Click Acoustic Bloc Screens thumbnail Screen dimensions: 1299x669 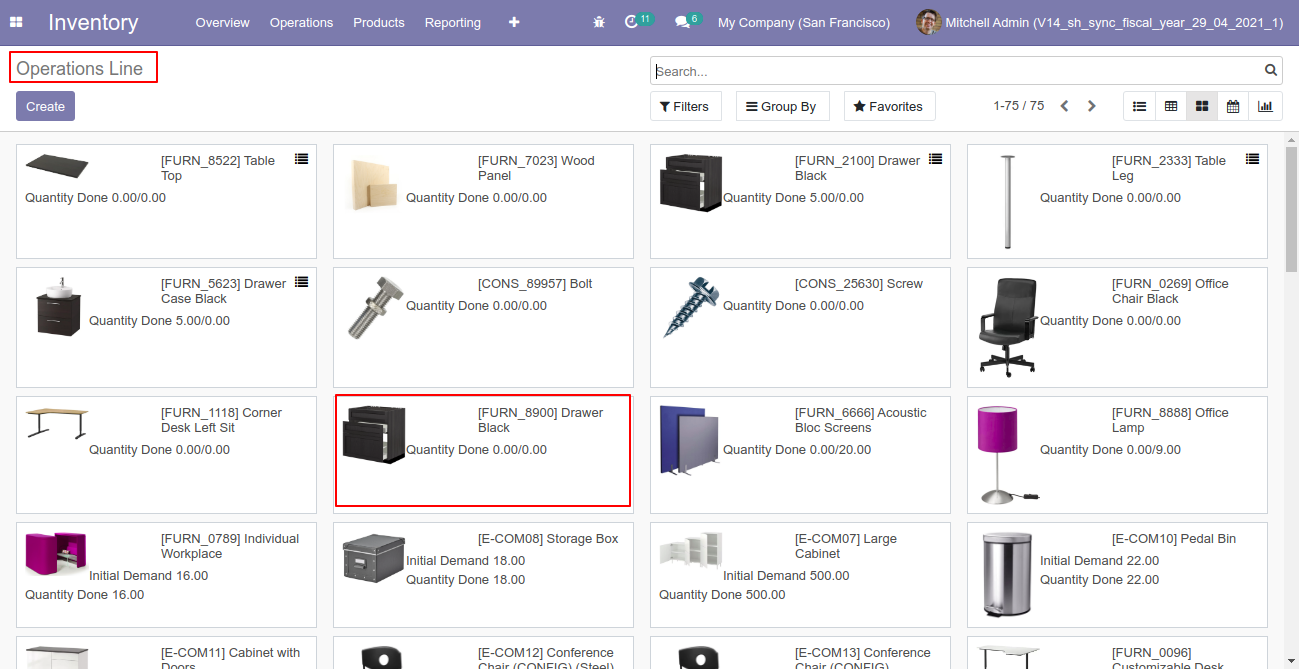tap(688, 440)
